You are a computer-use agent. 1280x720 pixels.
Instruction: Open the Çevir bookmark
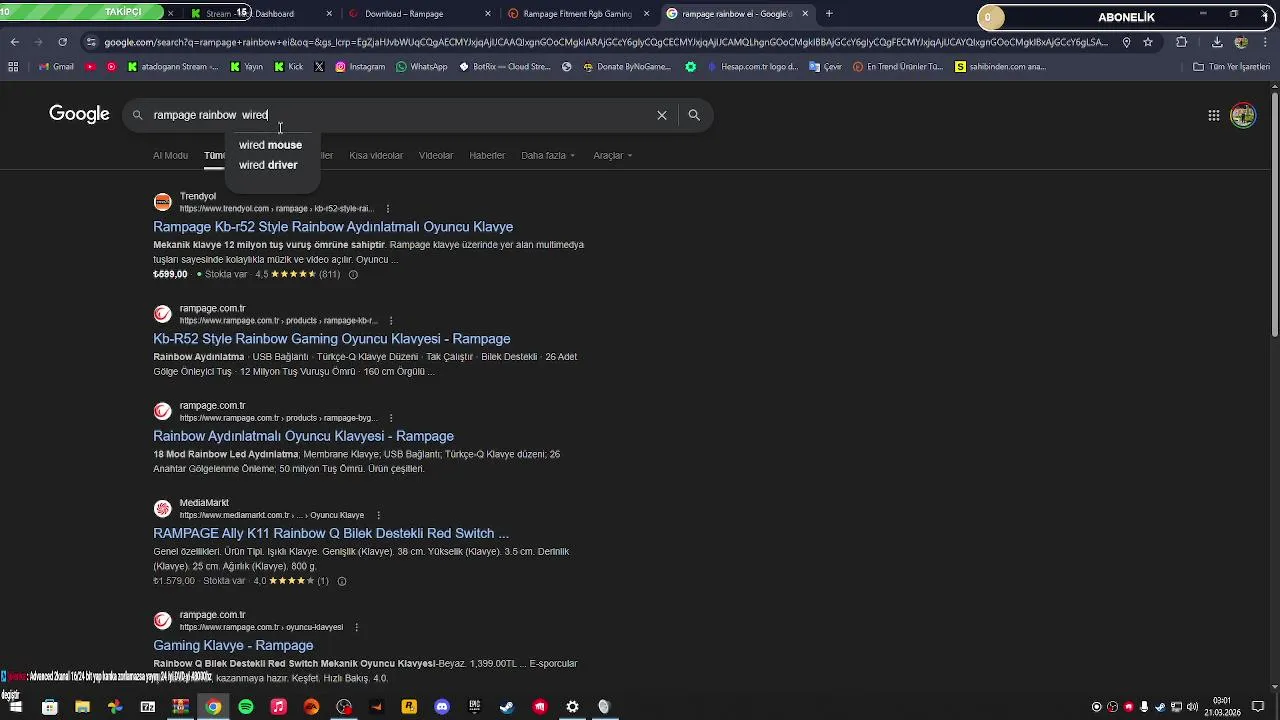pyautogui.click(x=825, y=67)
